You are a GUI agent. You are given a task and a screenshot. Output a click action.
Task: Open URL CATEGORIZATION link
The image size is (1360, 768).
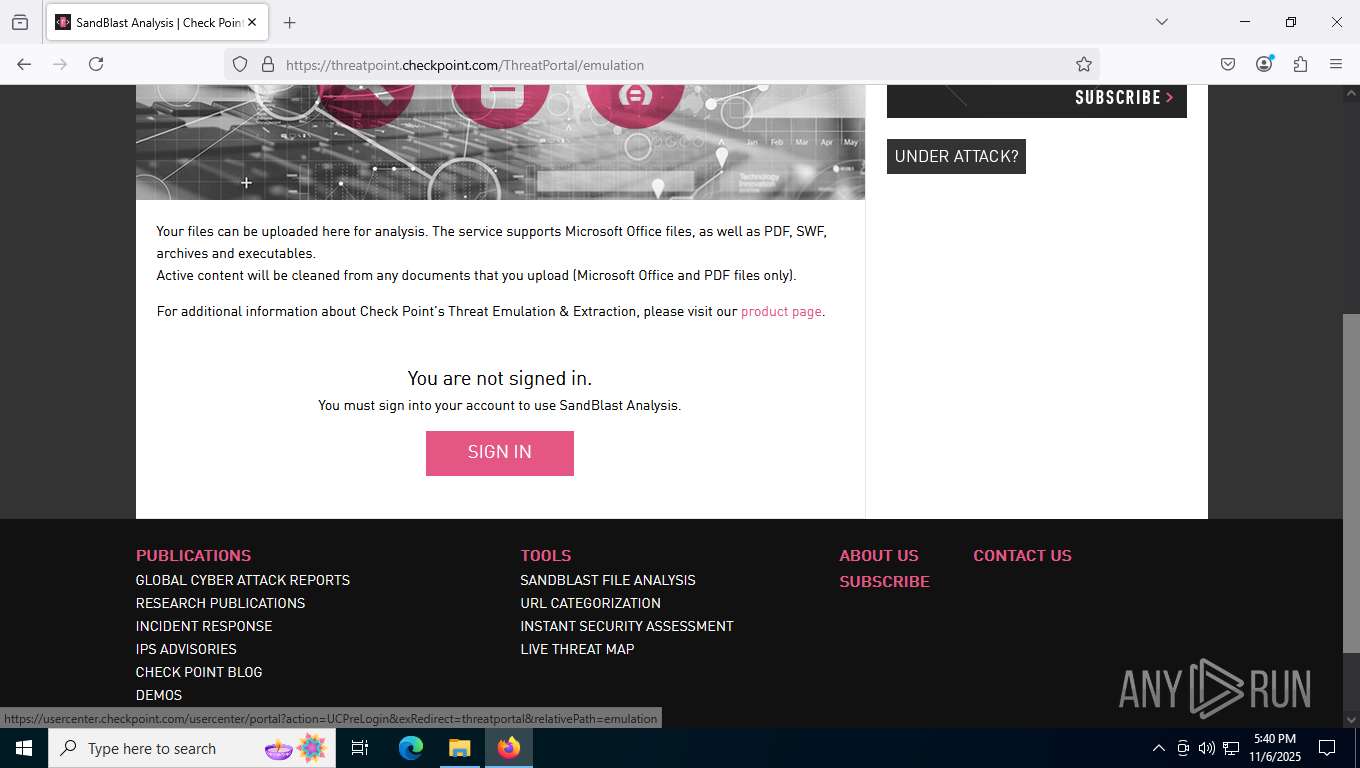coord(591,603)
